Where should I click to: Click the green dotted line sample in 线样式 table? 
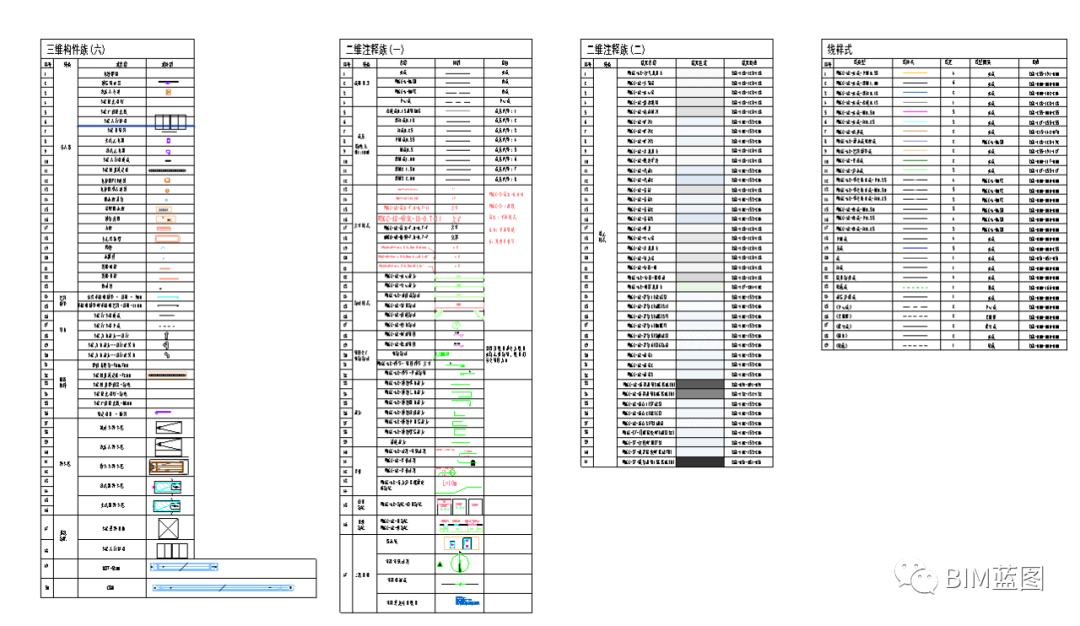(915, 287)
